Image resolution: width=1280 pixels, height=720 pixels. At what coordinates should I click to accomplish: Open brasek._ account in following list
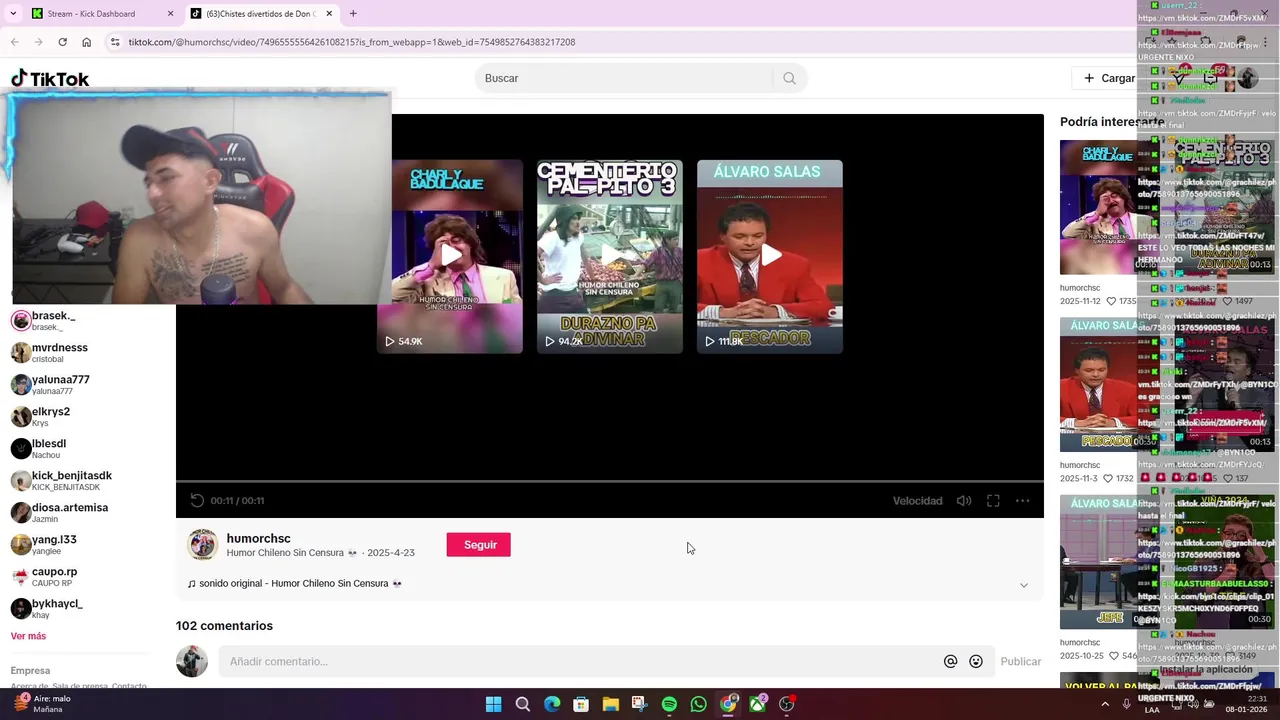tap(80, 320)
